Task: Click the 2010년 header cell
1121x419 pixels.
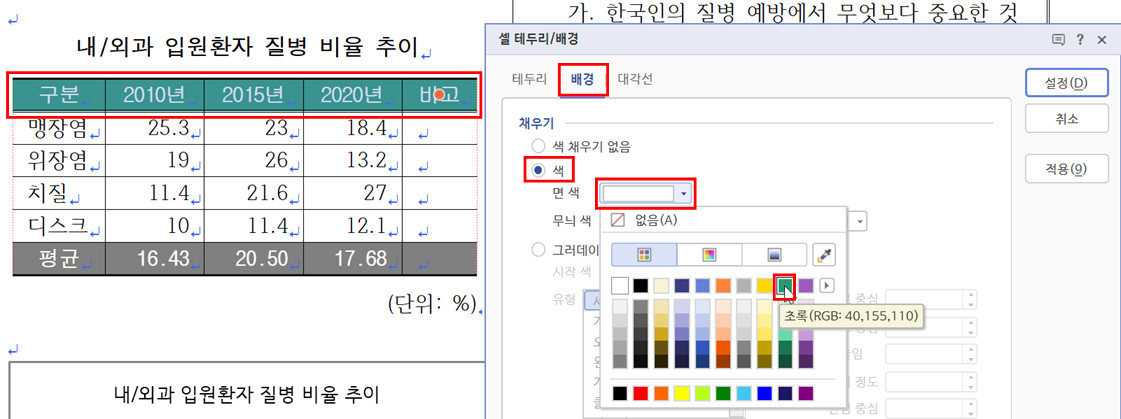Action: click(x=154, y=94)
